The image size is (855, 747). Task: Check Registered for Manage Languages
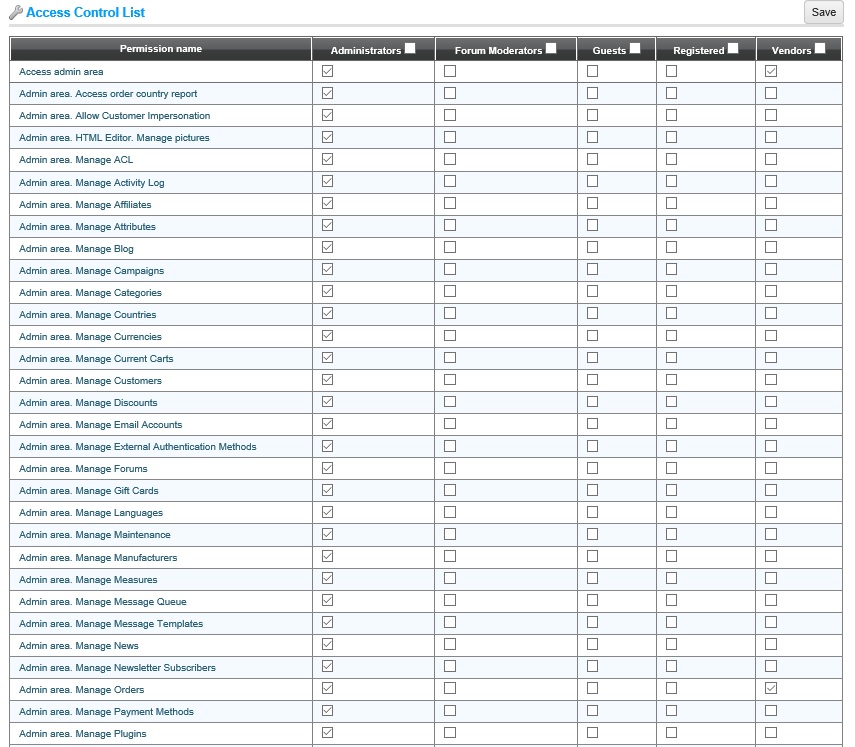click(x=671, y=512)
